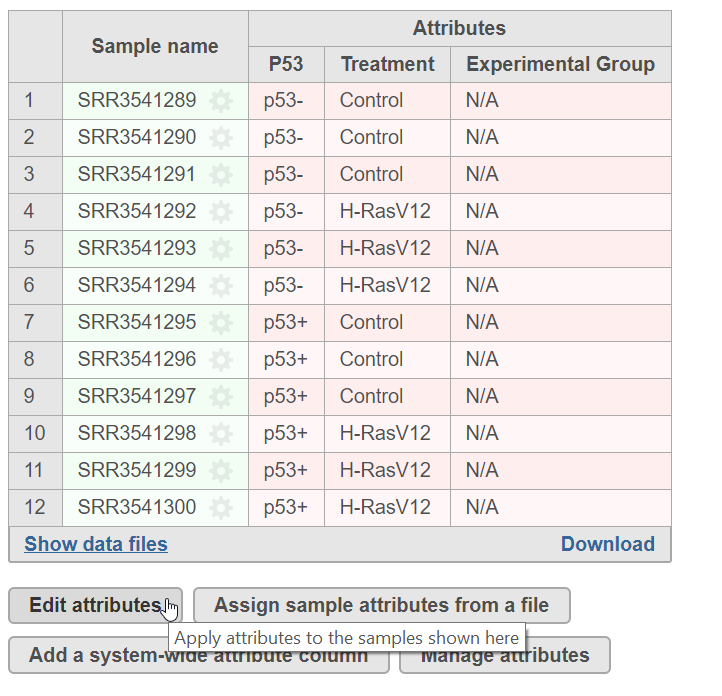Click the Download link
722x696 pixels.
607,544
